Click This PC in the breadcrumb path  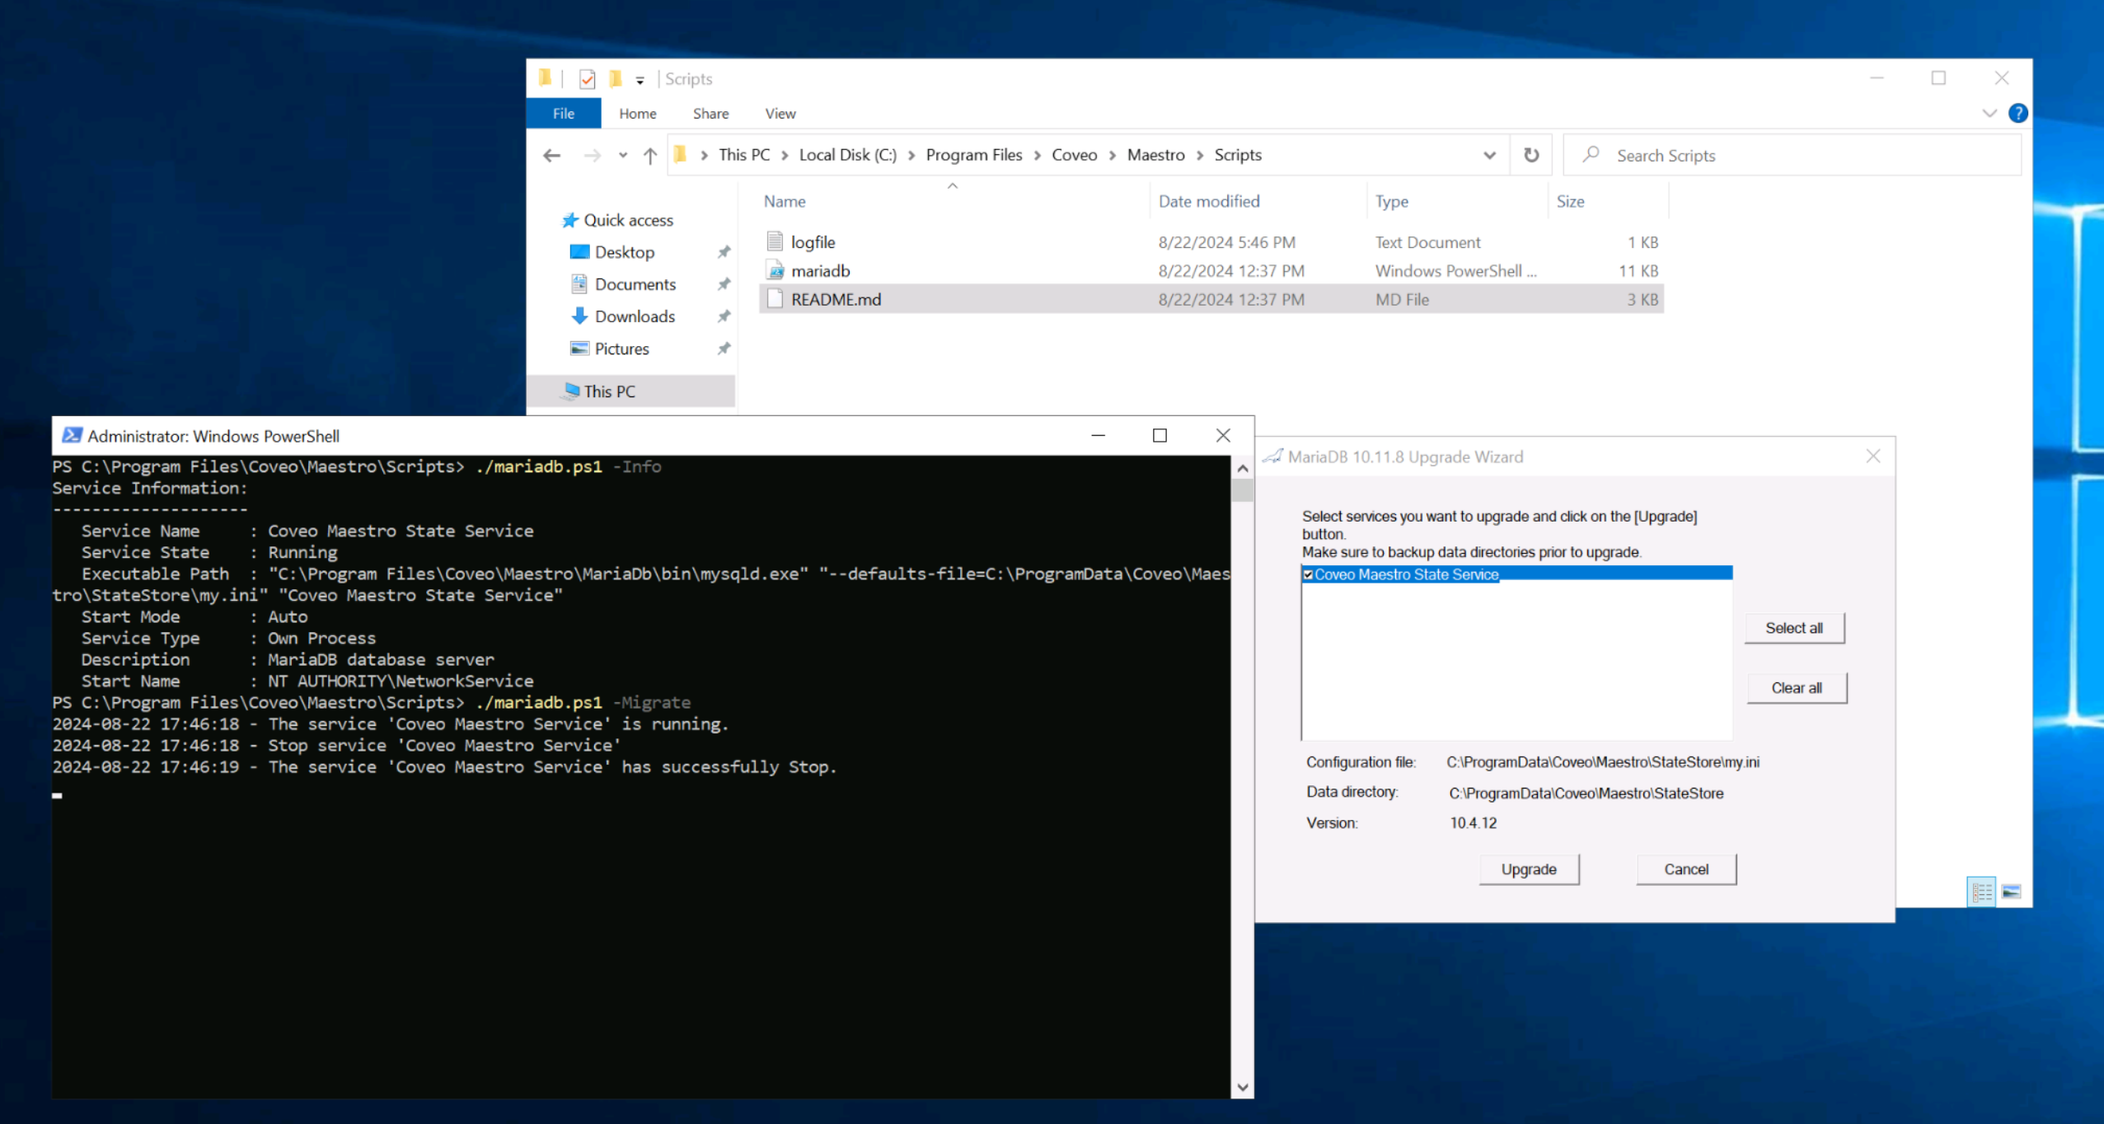coord(744,155)
